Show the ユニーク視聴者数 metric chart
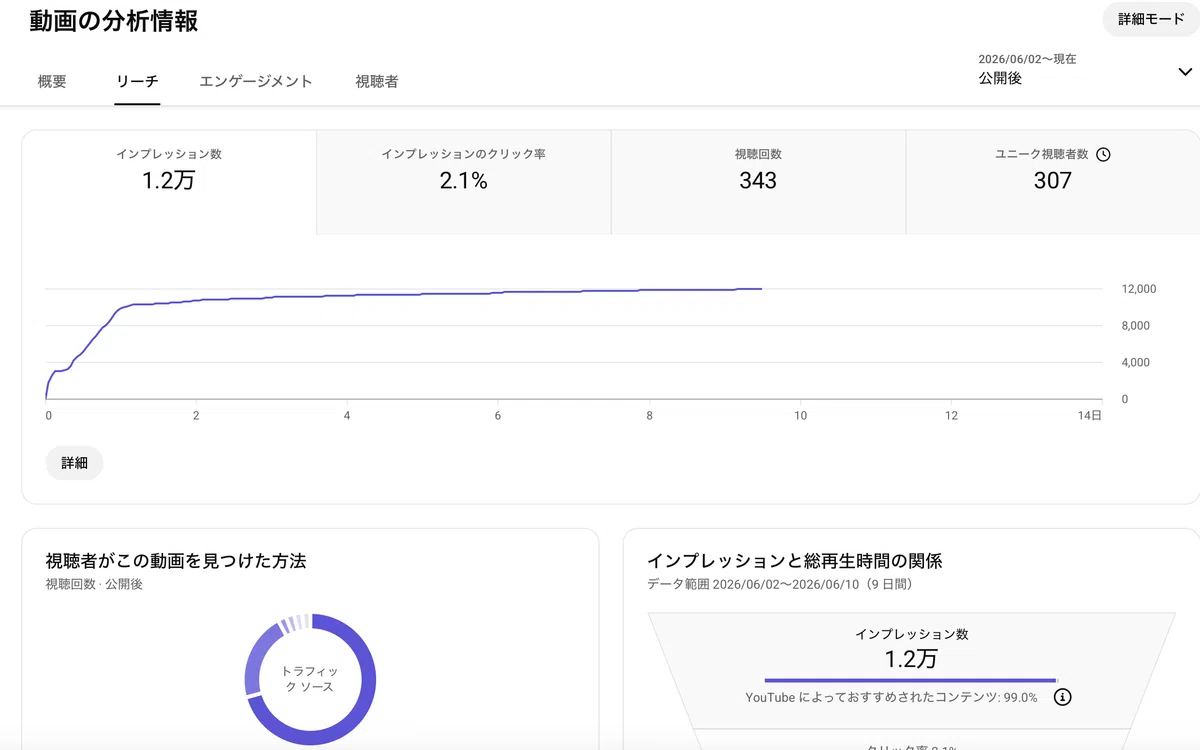The width and height of the screenshot is (1200, 750). pyautogui.click(x=1052, y=182)
